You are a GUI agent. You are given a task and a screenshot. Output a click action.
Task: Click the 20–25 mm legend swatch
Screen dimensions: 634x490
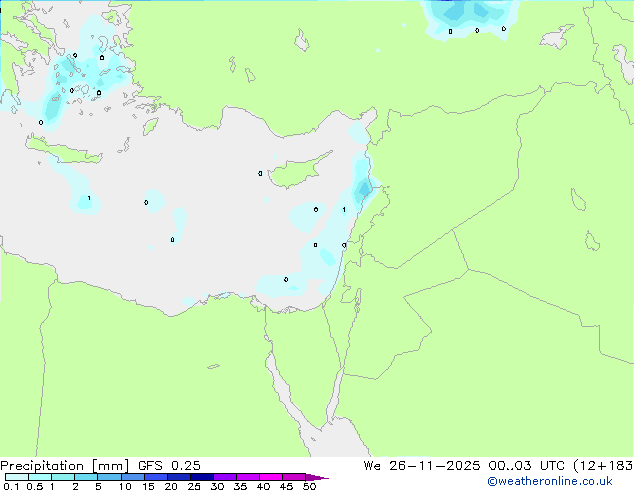coord(178,477)
